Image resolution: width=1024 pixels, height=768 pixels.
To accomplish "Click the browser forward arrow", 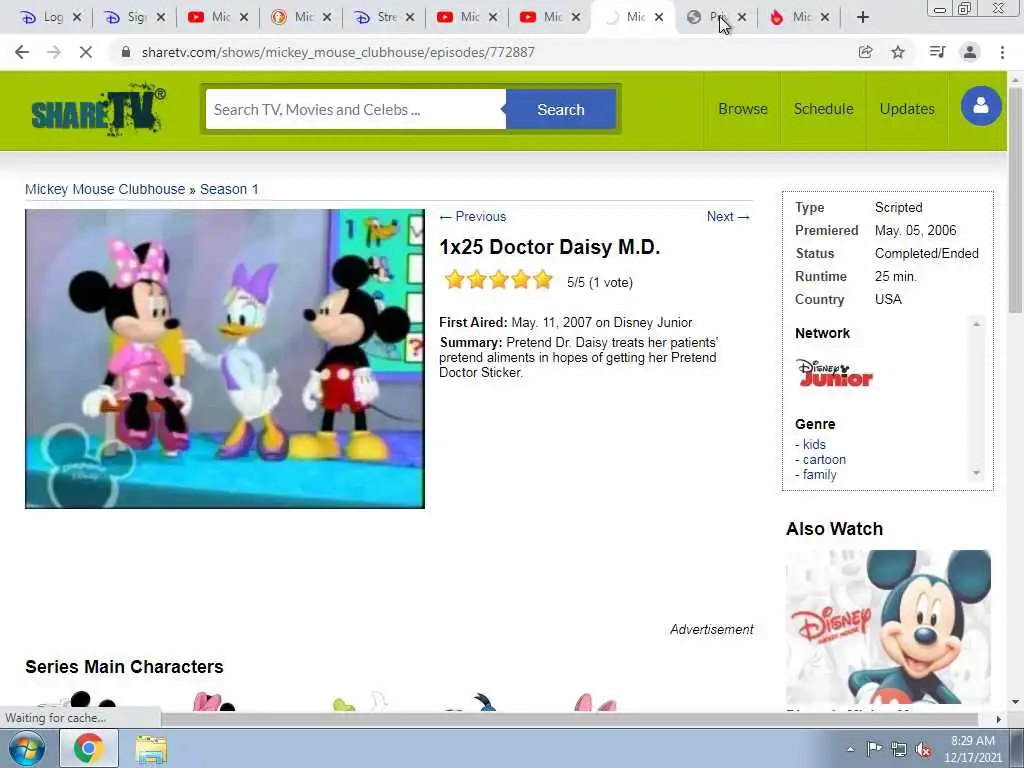I will (x=54, y=52).
